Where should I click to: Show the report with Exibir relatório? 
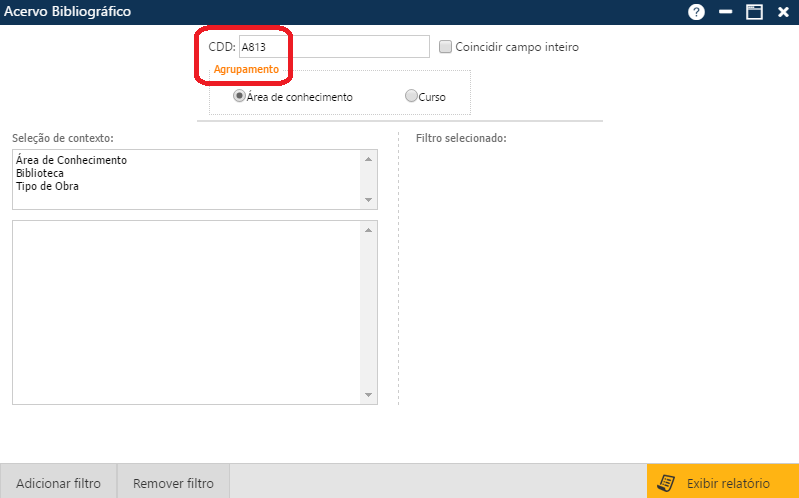(723, 483)
